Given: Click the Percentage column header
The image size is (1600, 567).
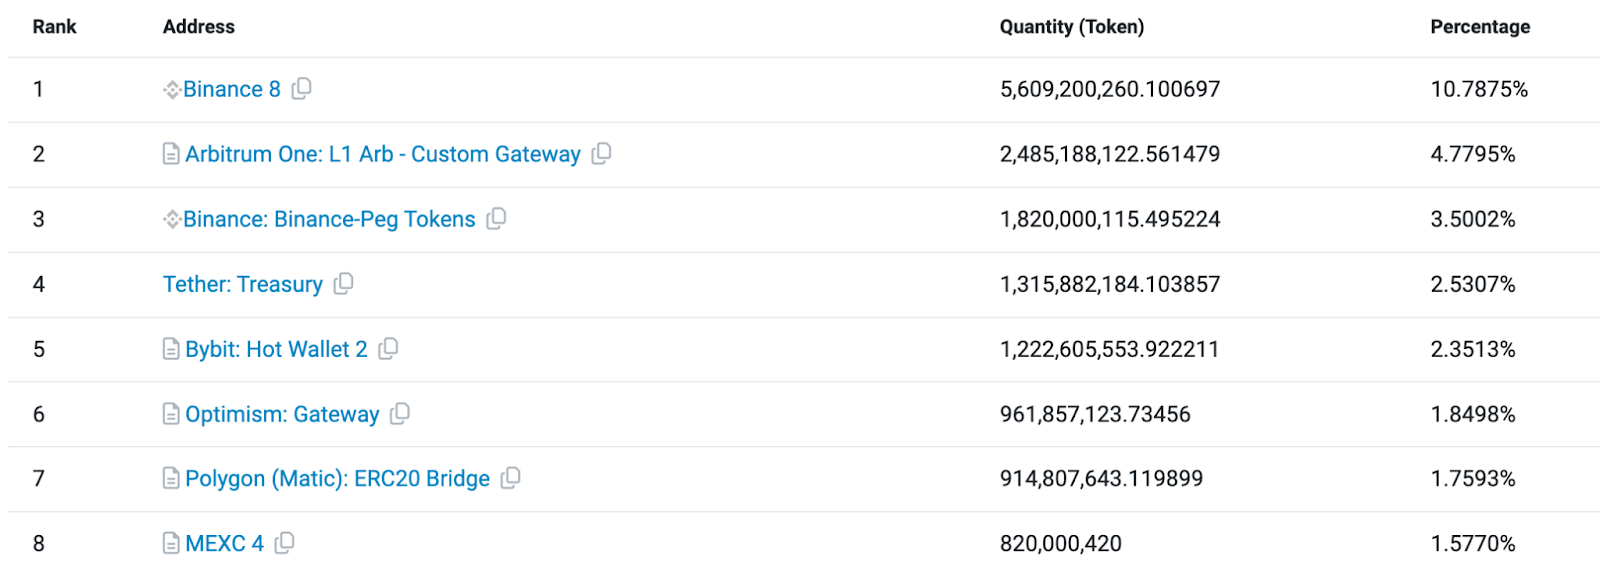Looking at the screenshot, I should click(x=1479, y=27).
